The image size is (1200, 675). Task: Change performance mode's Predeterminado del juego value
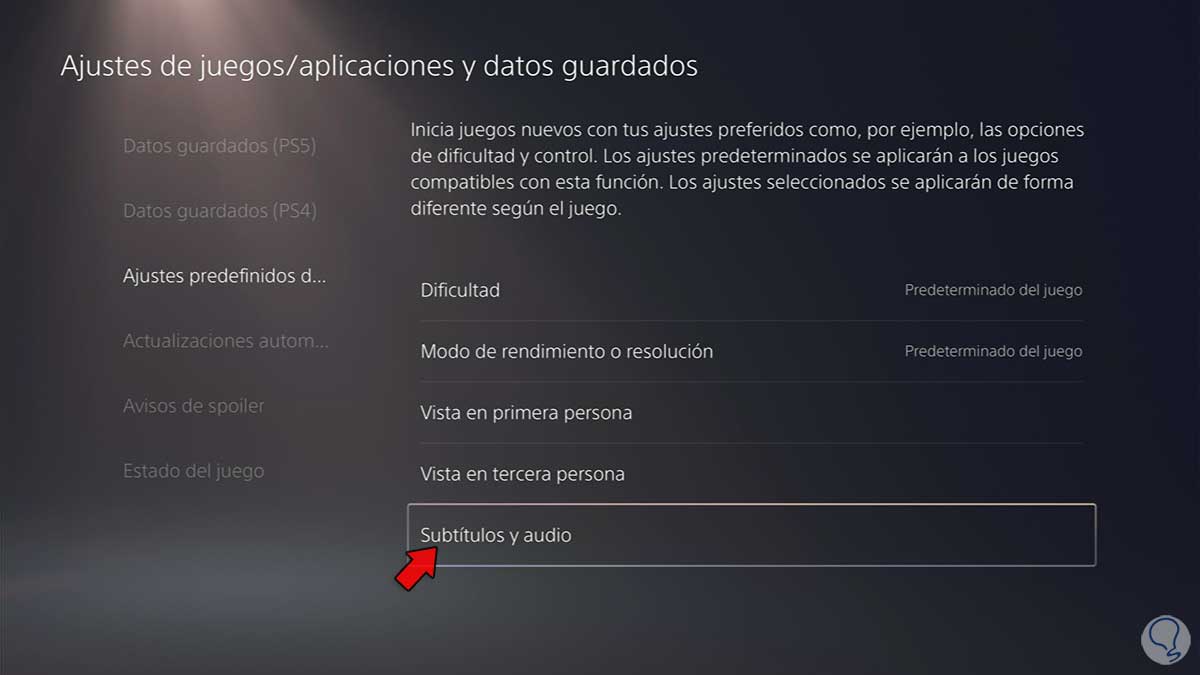993,352
